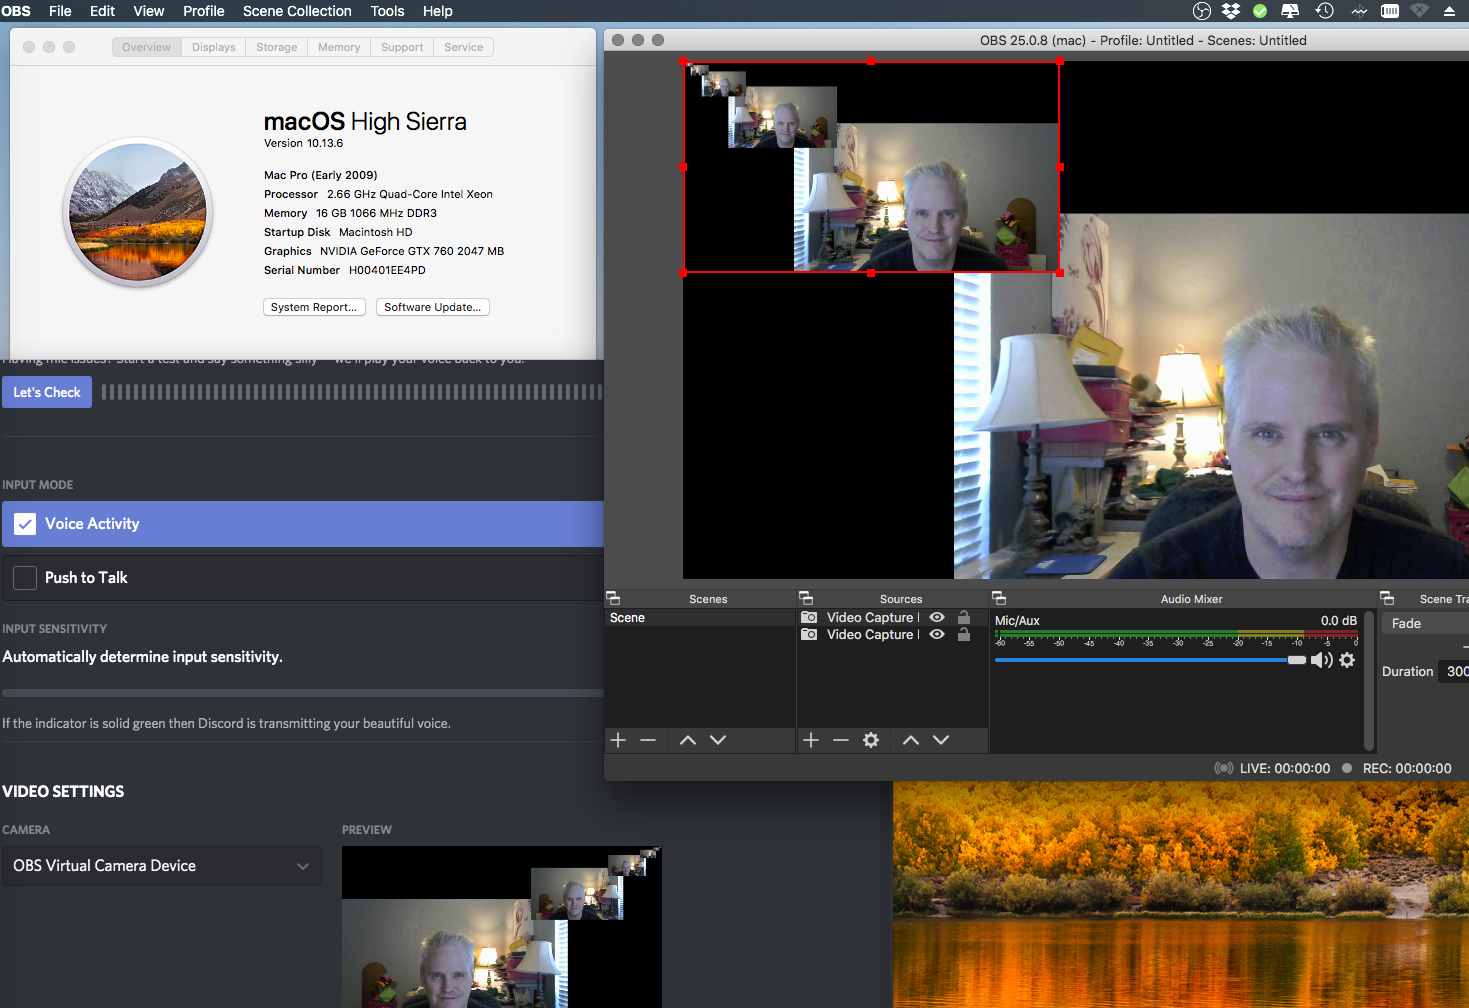The width and height of the screenshot is (1469, 1008).
Task: Click the green checkmark status menu icon
Action: pyautogui.click(x=1260, y=11)
